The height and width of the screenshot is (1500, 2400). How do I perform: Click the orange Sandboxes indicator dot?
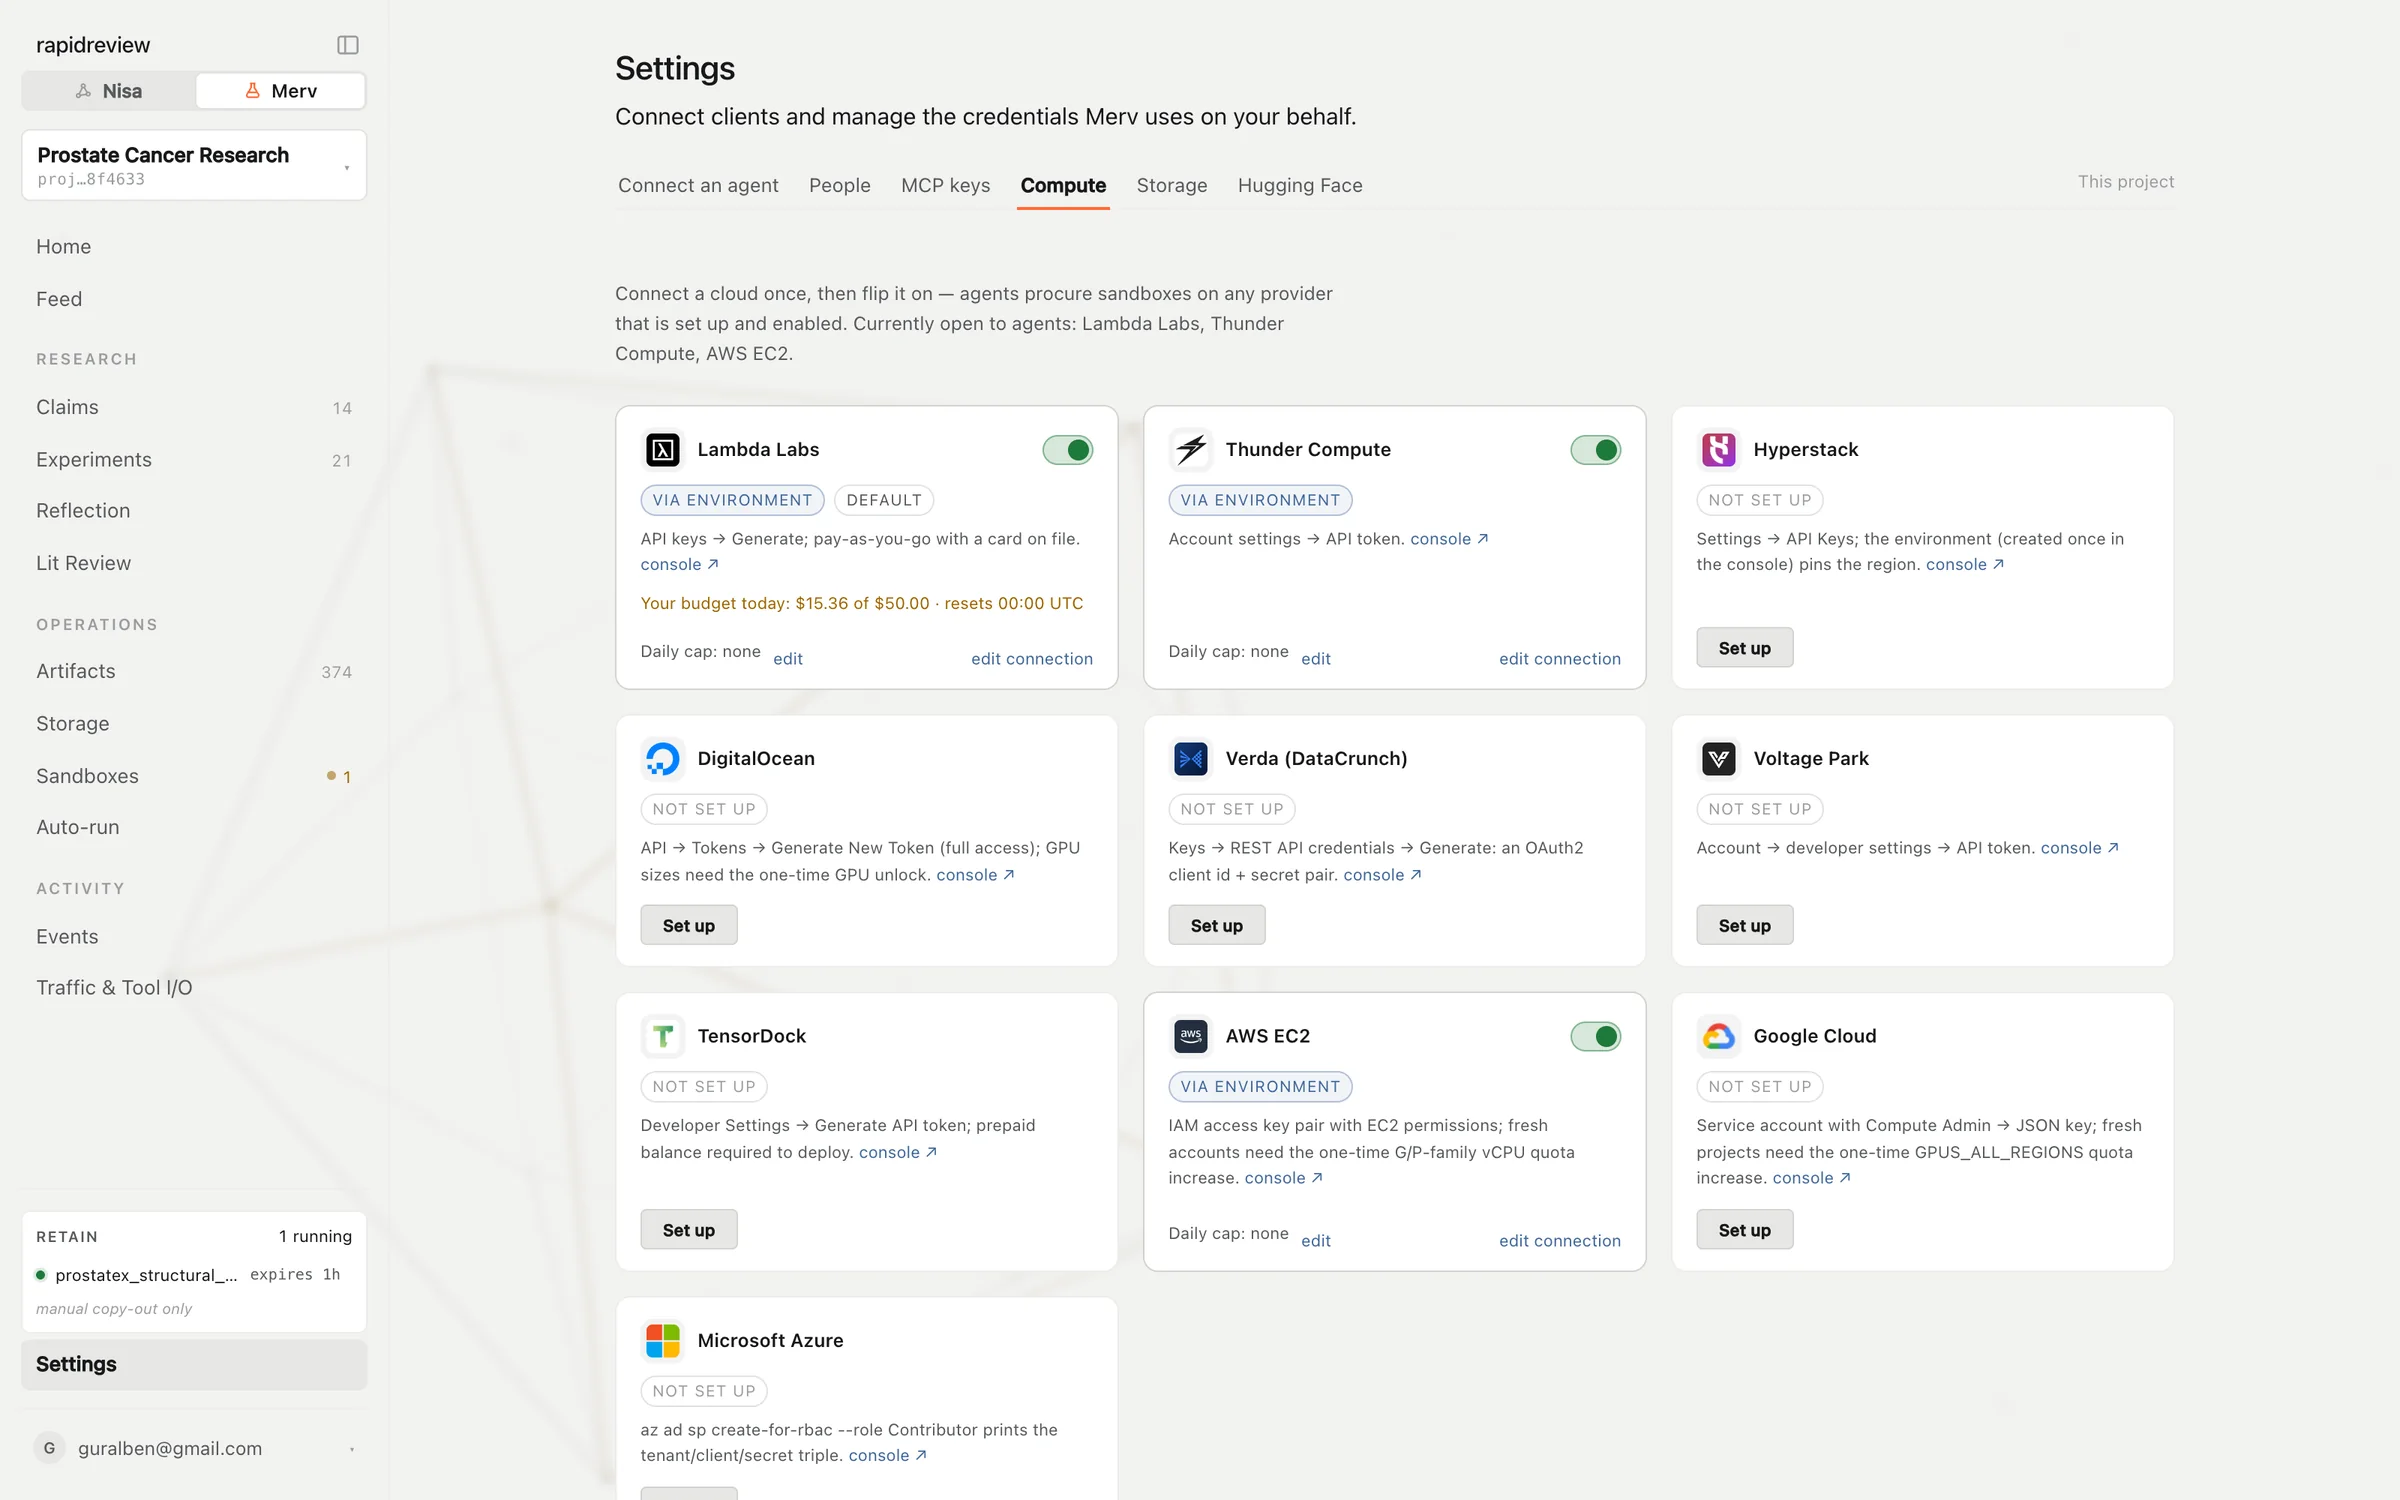click(331, 776)
